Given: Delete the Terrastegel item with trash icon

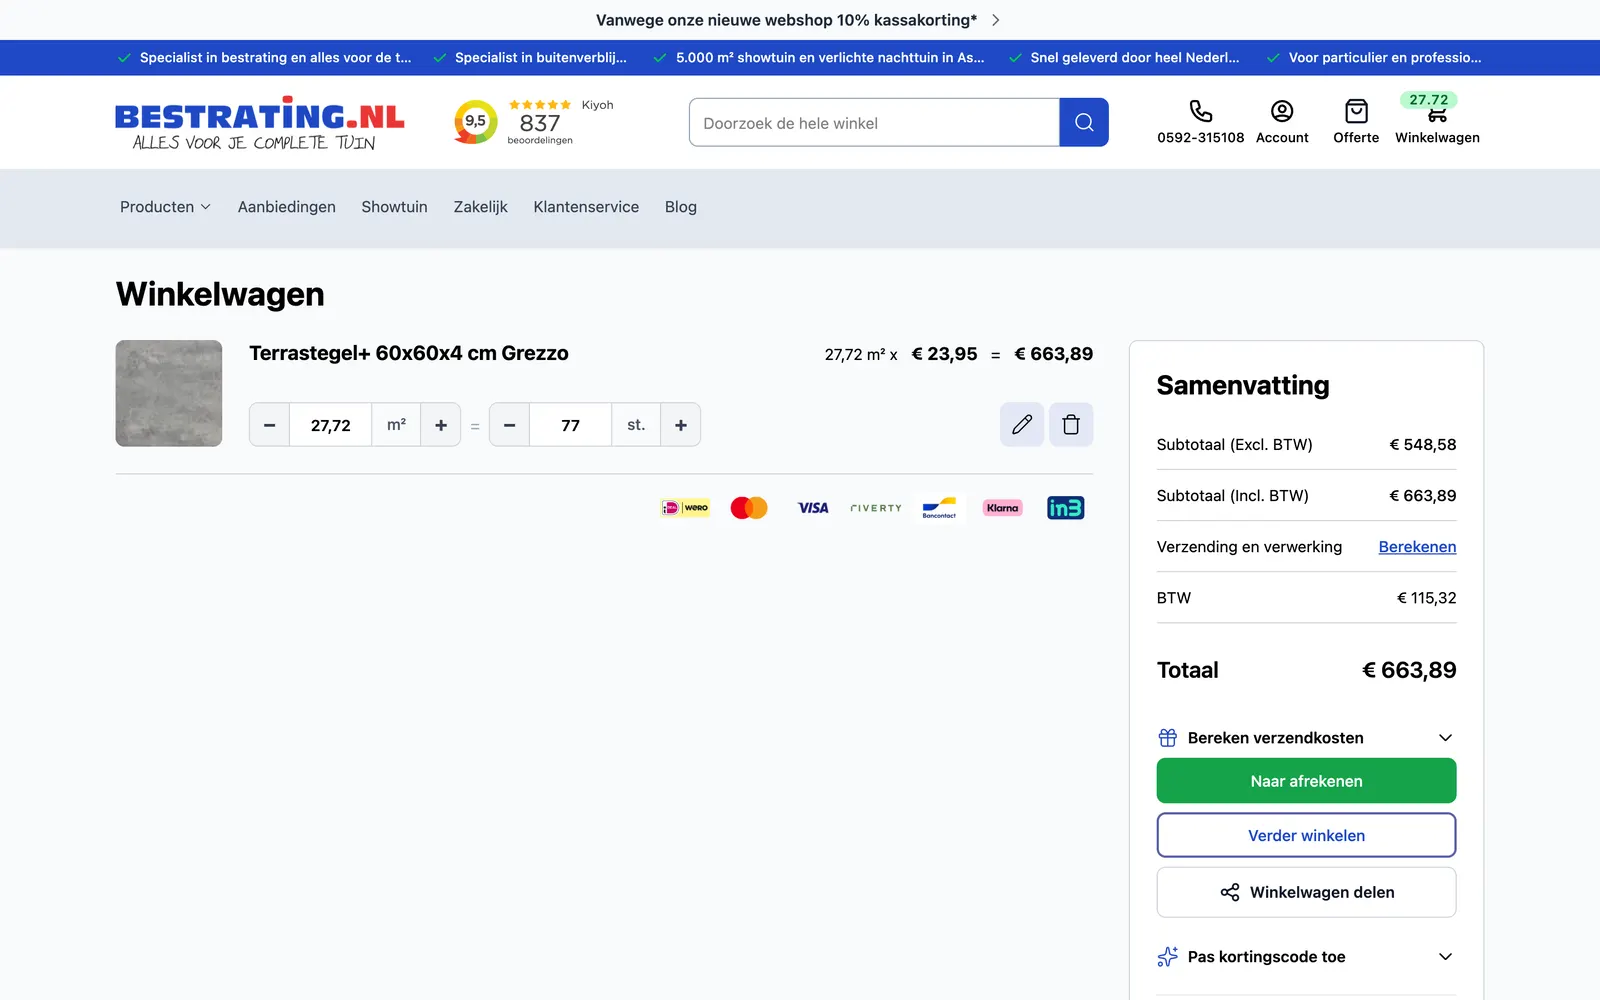Looking at the screenshot, I should [x=1071, y=425].
